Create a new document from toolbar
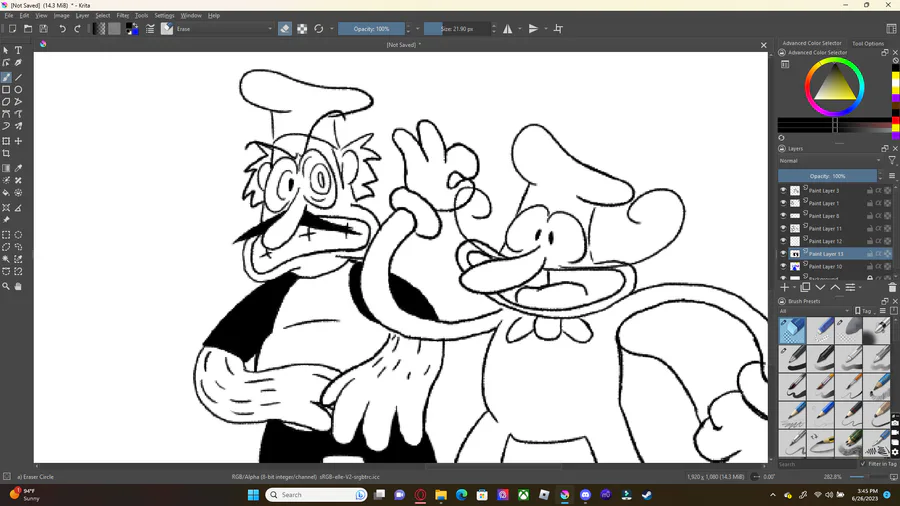 point(12,29)
